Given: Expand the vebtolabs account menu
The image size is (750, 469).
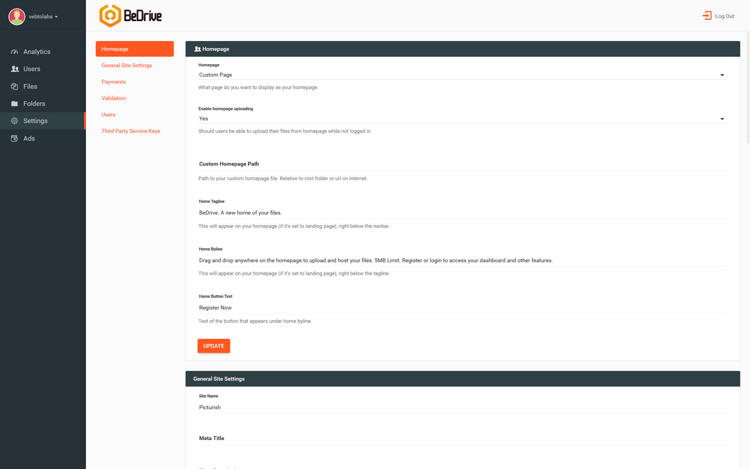Looking at the screenshot, I should 43,17.
